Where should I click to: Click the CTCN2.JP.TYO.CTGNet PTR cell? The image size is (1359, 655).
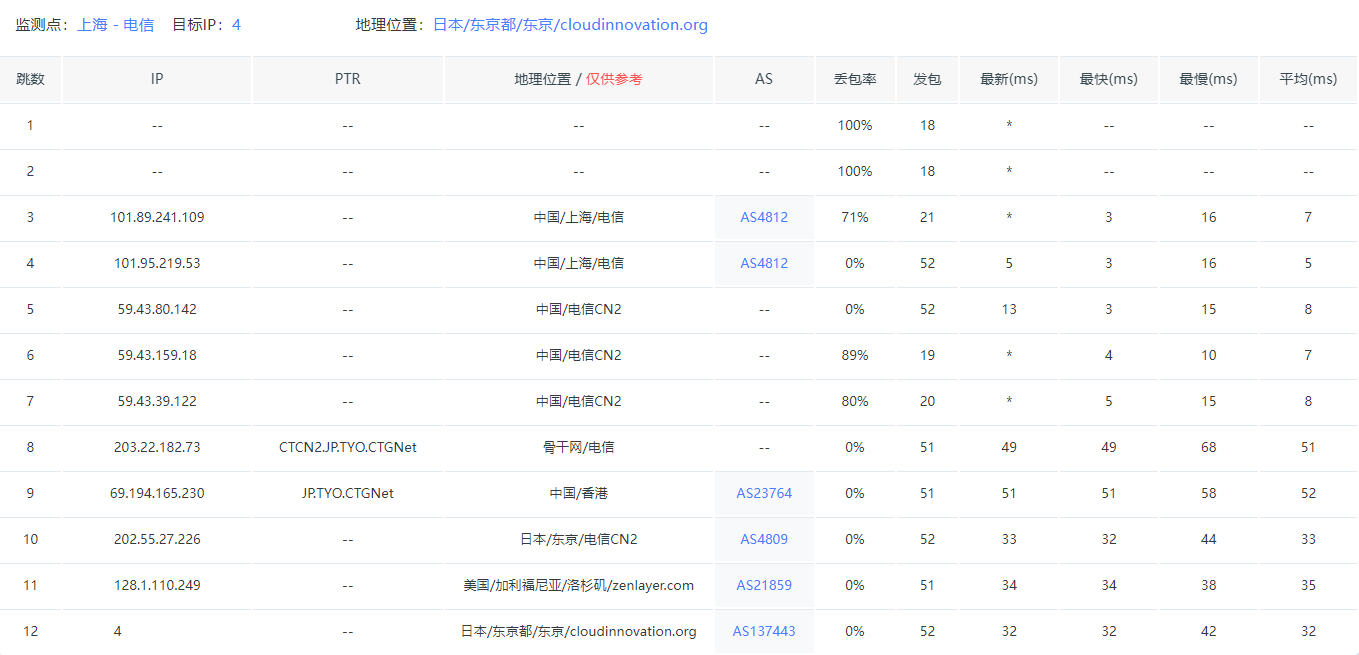coord(348,447)
